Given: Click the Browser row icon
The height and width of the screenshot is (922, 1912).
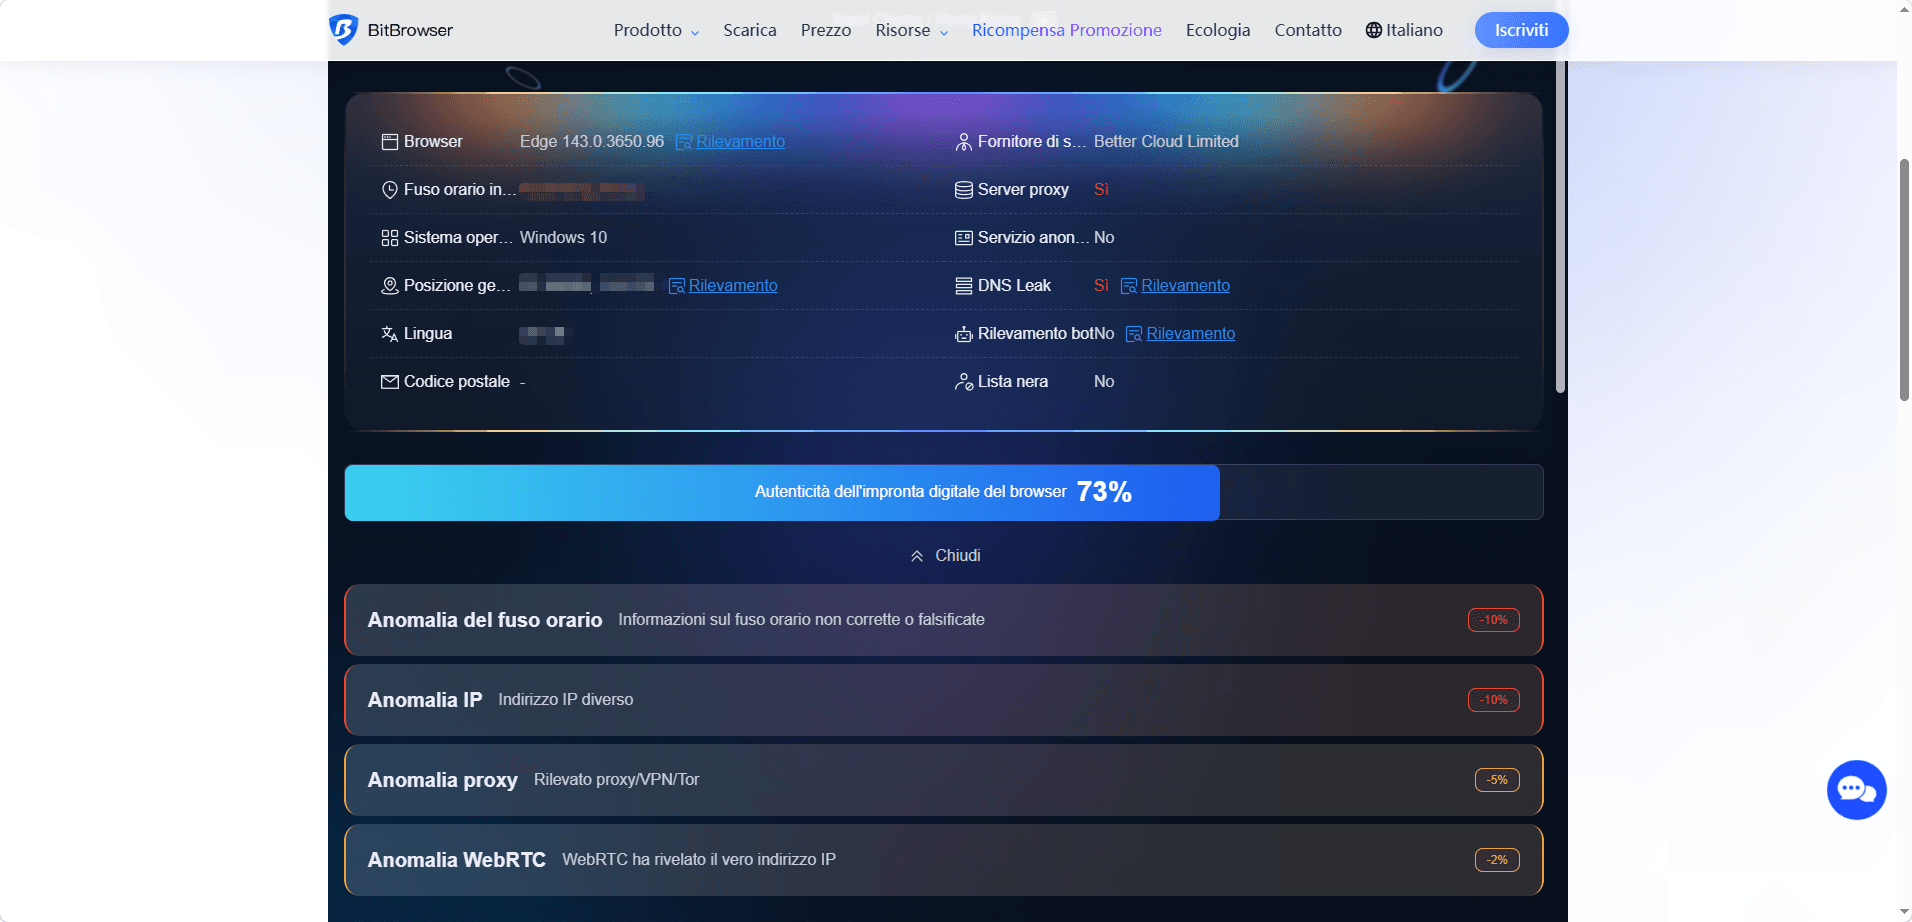Looking at the screenshot, I should [390, 141].
